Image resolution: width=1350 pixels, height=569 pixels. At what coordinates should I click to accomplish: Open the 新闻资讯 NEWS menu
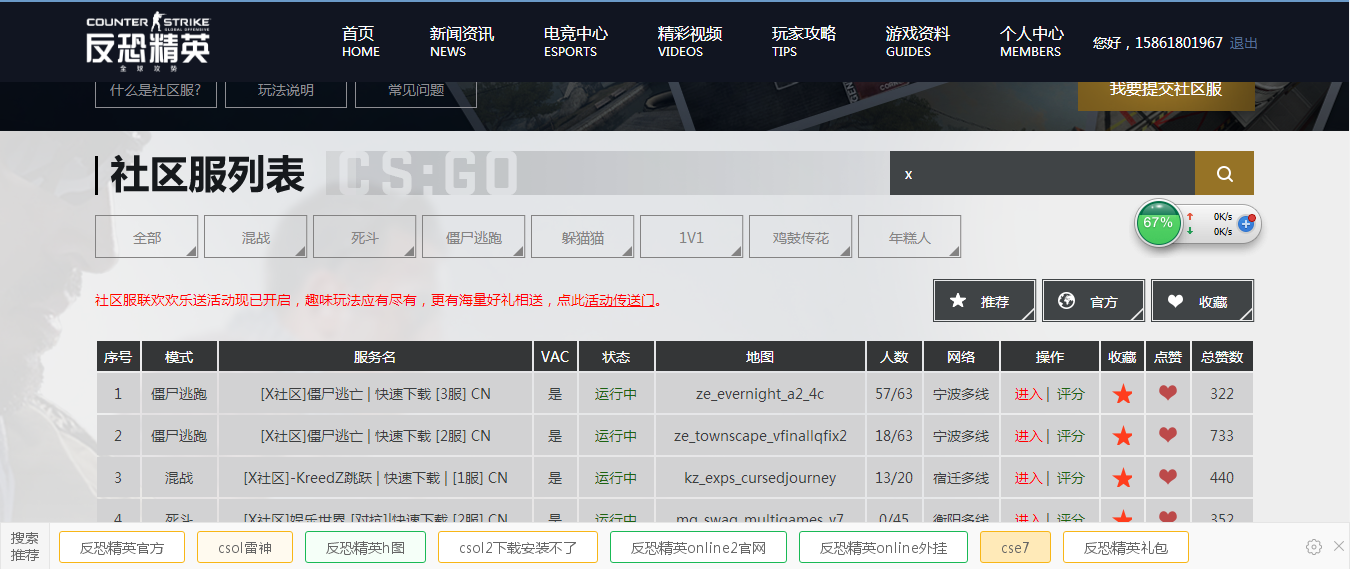(x=461, y=41)
